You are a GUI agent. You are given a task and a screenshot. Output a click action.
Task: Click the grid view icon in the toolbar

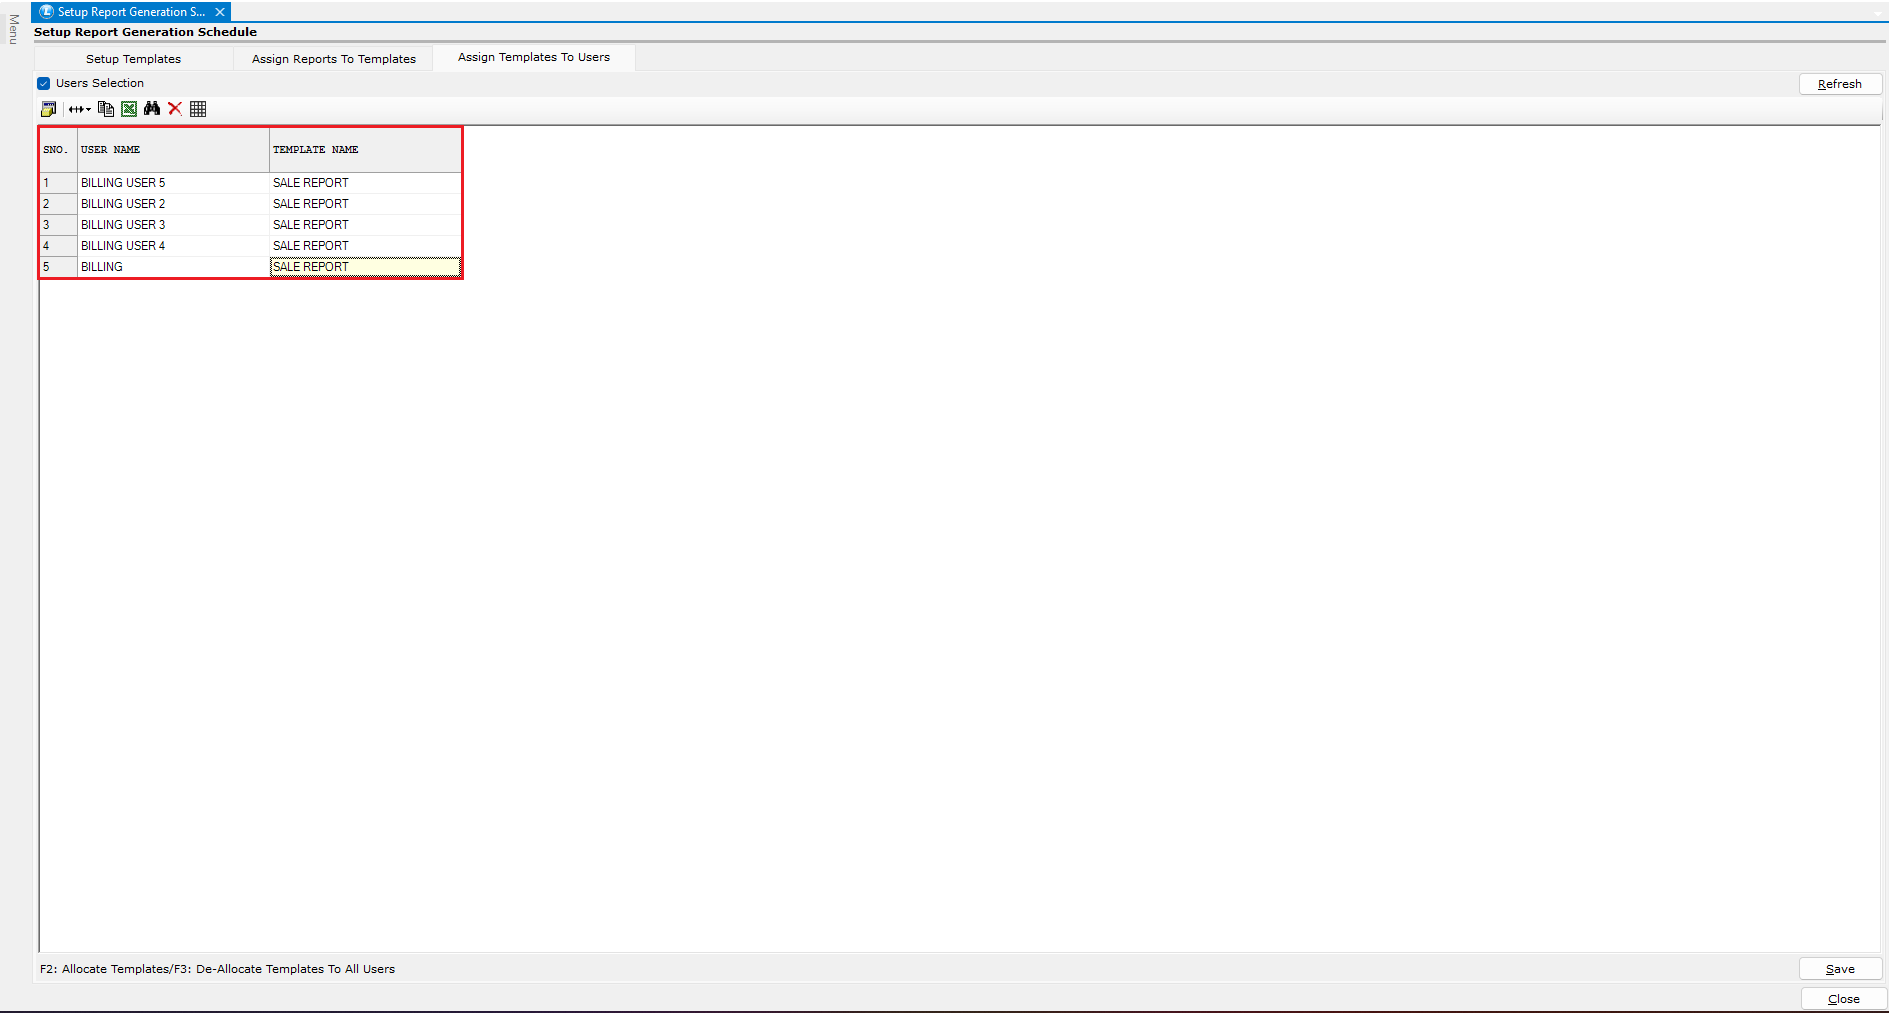click(198, 109)
